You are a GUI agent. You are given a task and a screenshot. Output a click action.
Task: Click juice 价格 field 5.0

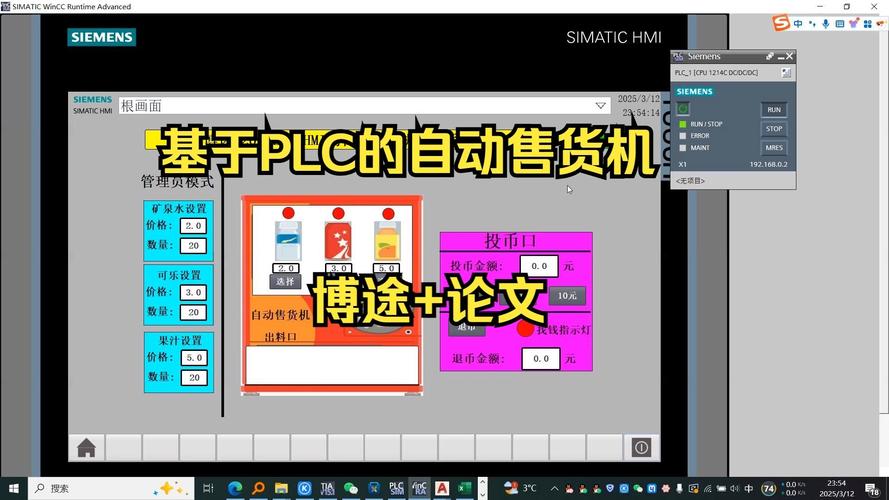tap(194, 358)
